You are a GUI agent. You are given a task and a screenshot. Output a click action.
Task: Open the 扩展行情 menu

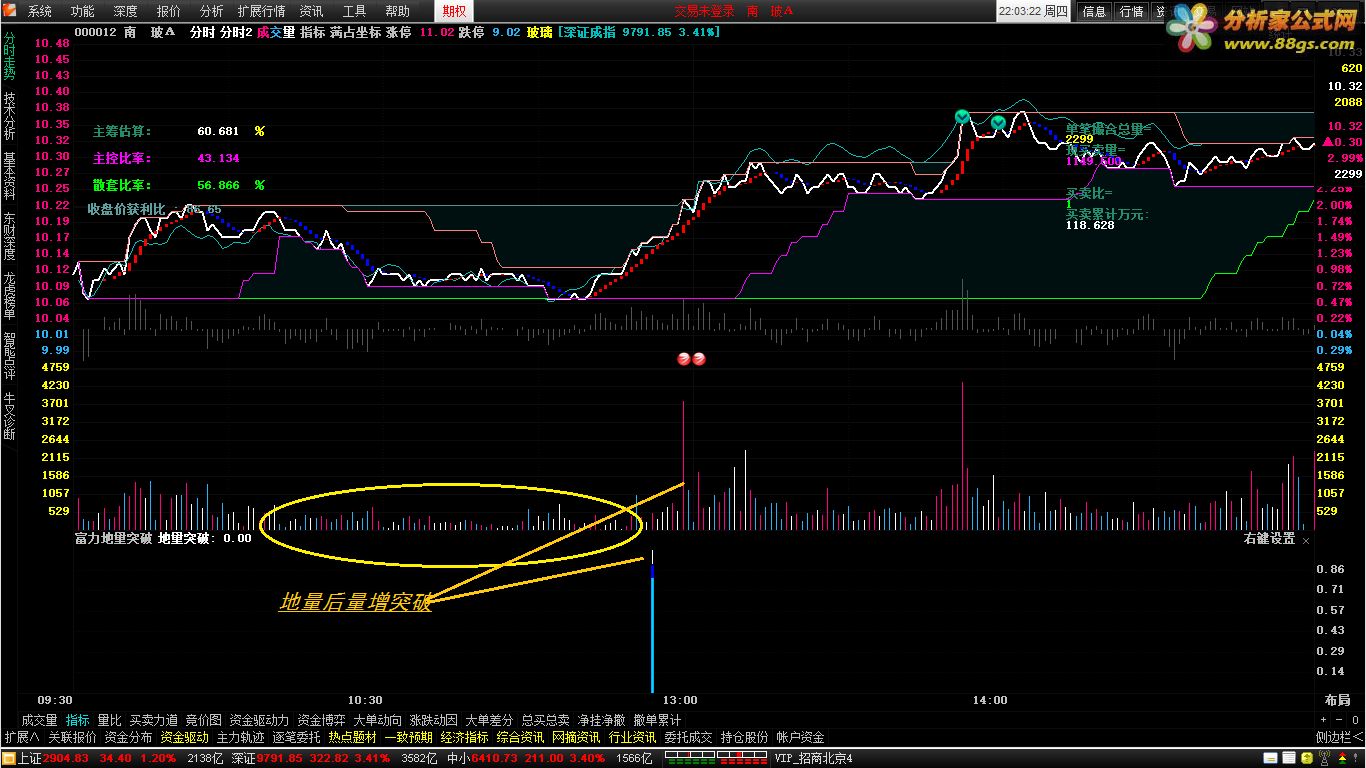click(x=261, y=11)
